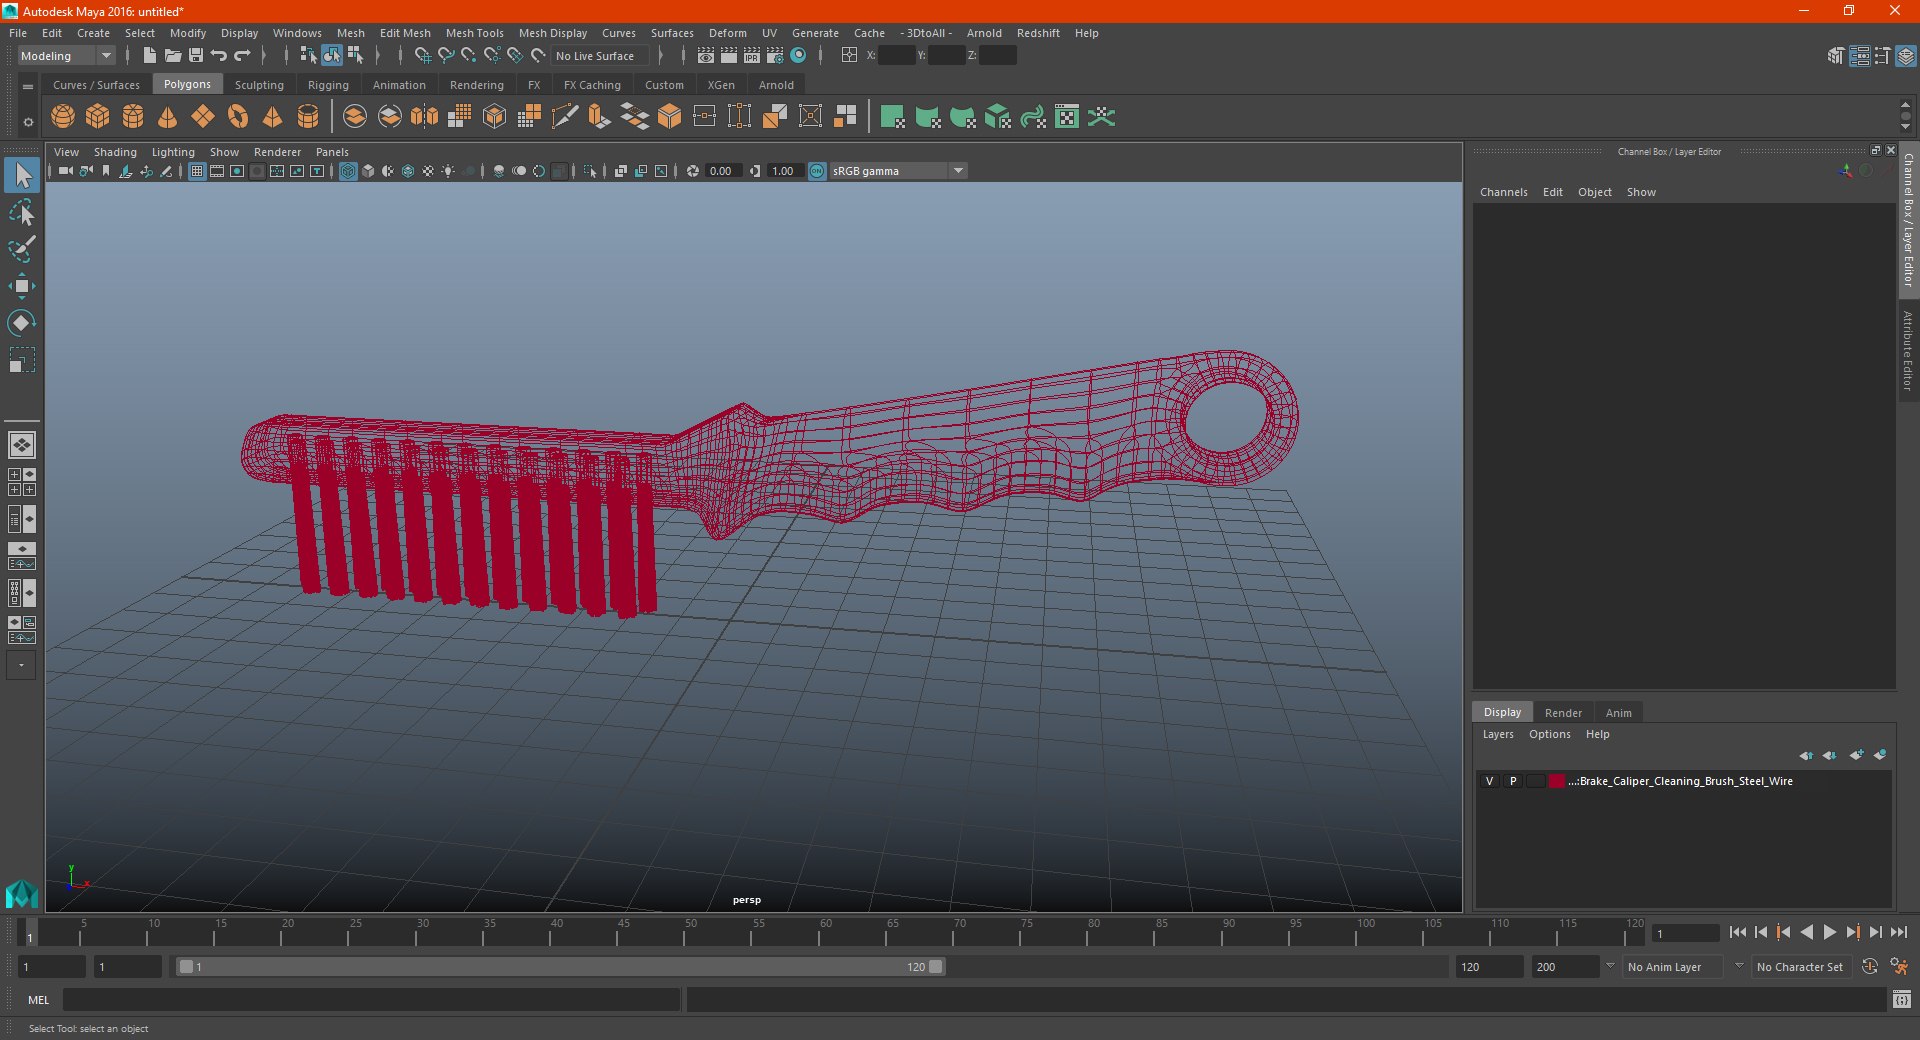Click the Mirror shelf icon
The width and height of the screenshot is (1920, 1040).
(425, 117)
